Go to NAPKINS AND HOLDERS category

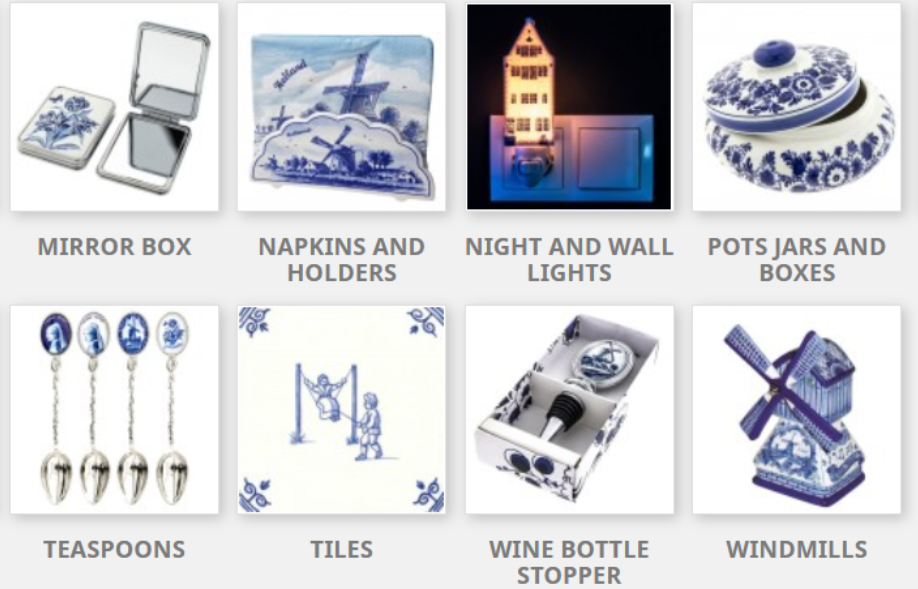pyautogui.click(x=341, y=259)
